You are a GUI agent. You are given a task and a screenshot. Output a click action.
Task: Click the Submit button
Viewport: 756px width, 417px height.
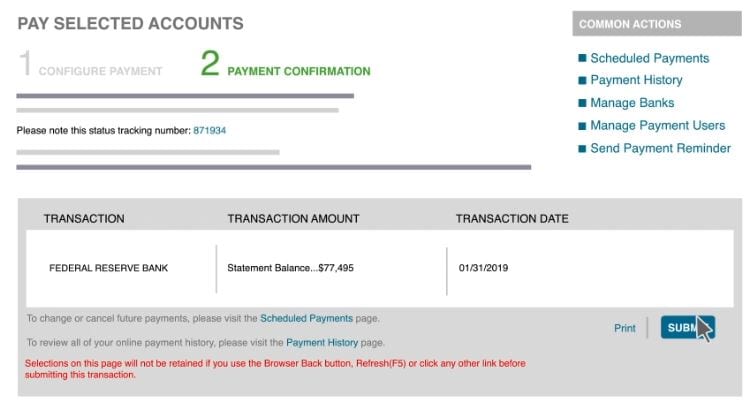[685, 328]
